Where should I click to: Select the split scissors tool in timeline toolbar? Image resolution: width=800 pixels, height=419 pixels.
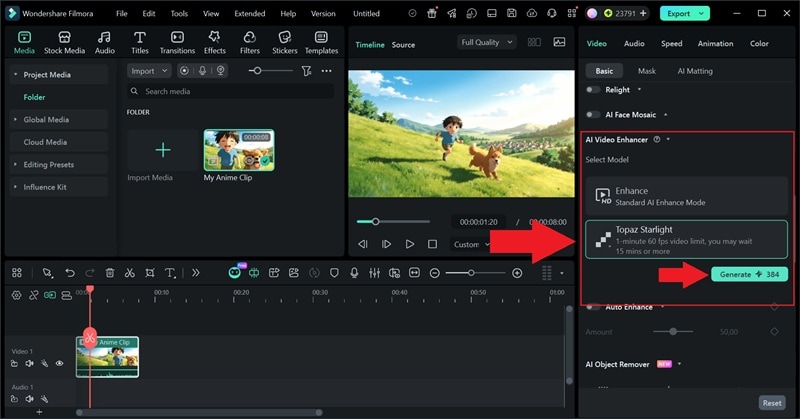tap(129, 273)
